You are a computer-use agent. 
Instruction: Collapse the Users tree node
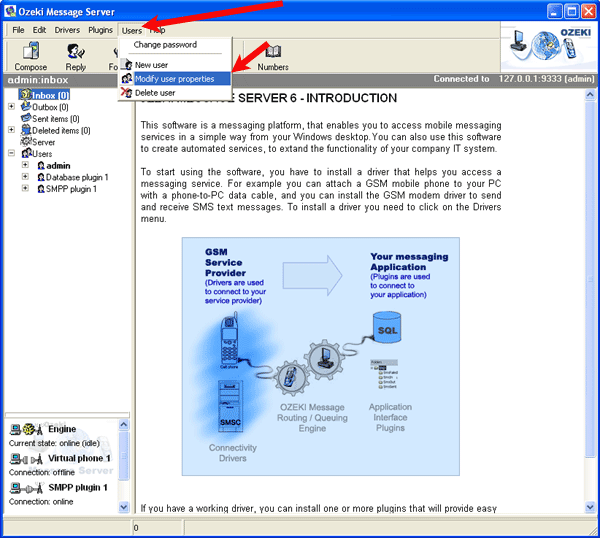click(11, 153)
